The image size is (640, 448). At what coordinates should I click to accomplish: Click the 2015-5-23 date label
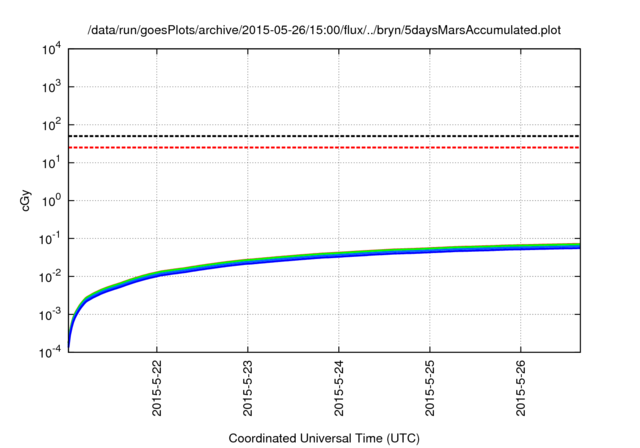(x=248, y=388)
